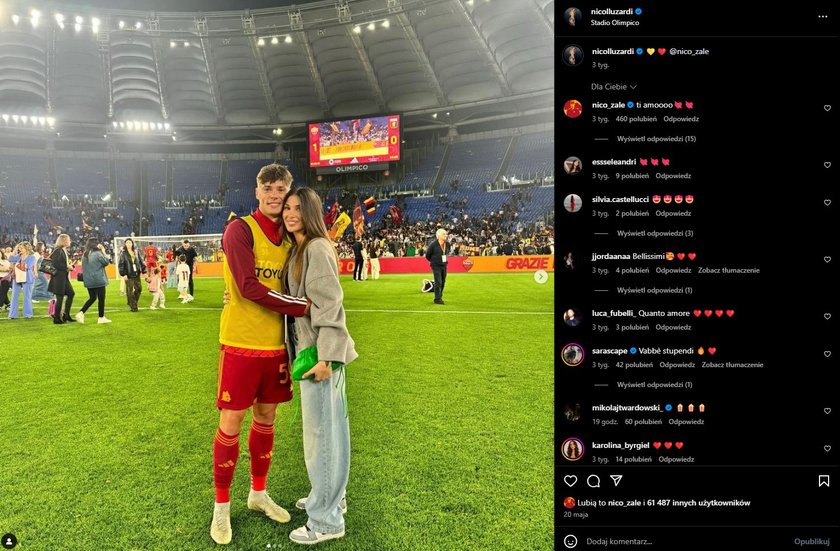Like the post with the heart icon
Viewport: 840px width, 551px height.
coord(570,481)
